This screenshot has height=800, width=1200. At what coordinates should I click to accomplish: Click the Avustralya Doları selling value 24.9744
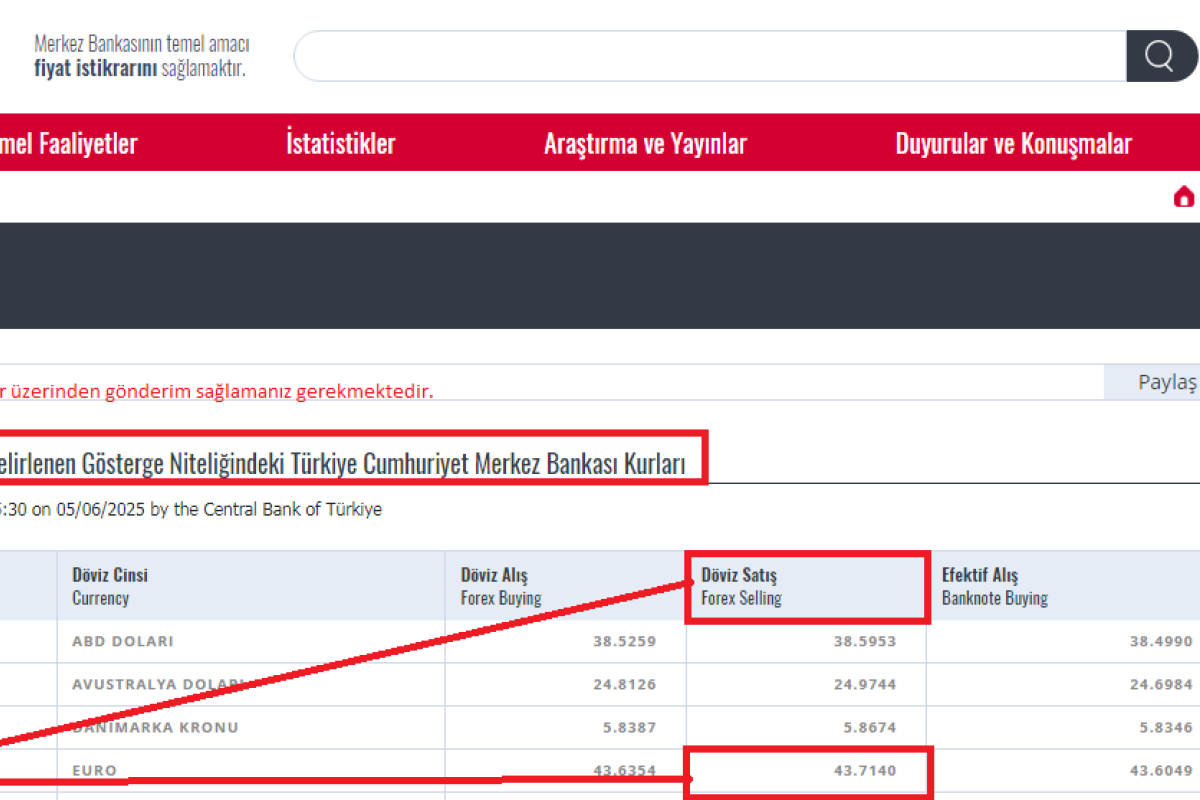coord(865,685)
